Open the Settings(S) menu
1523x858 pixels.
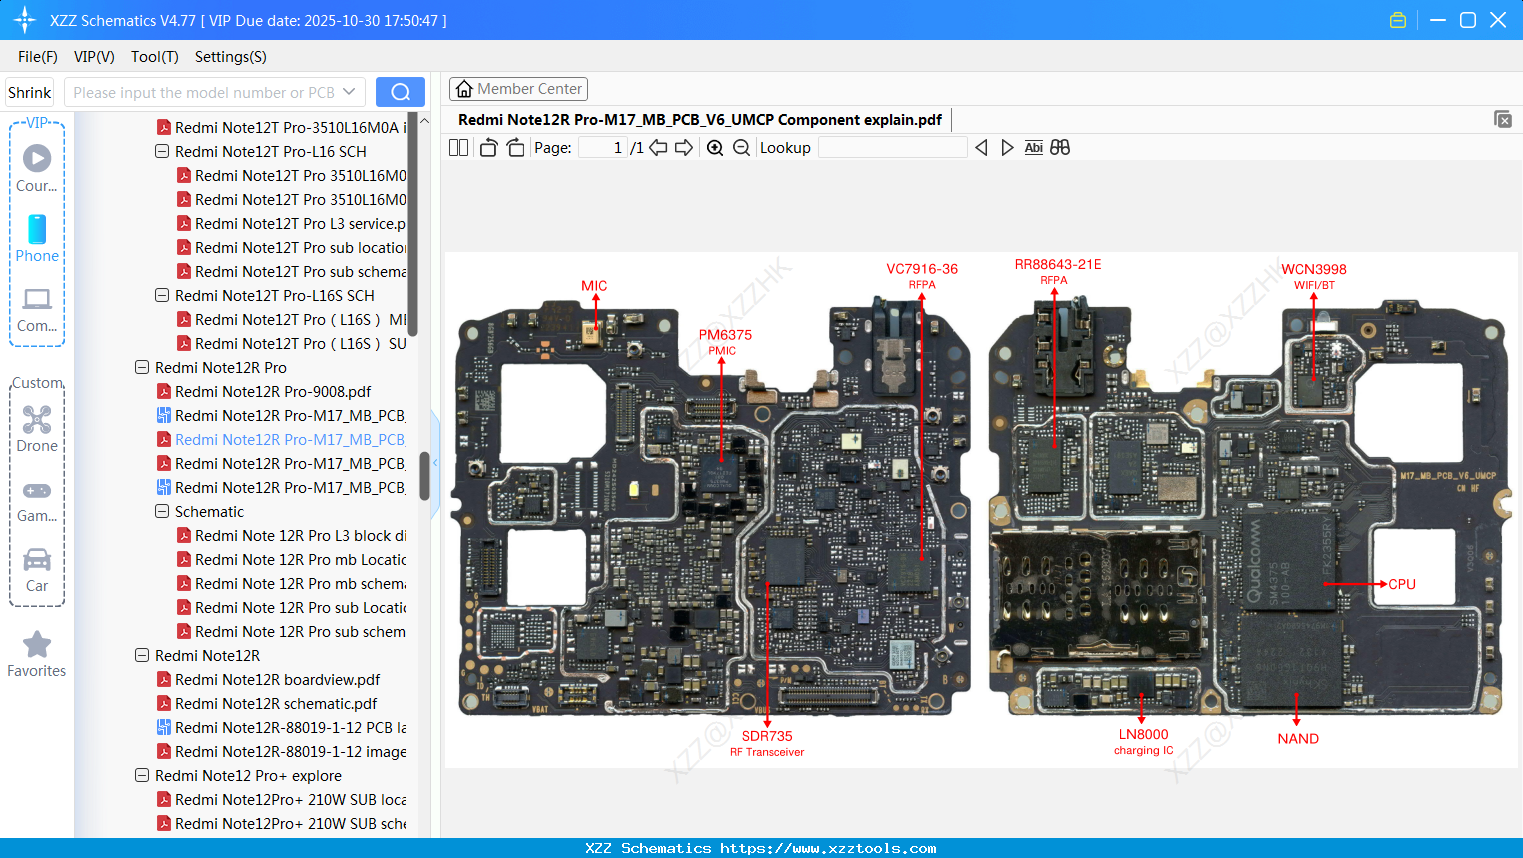230,57
